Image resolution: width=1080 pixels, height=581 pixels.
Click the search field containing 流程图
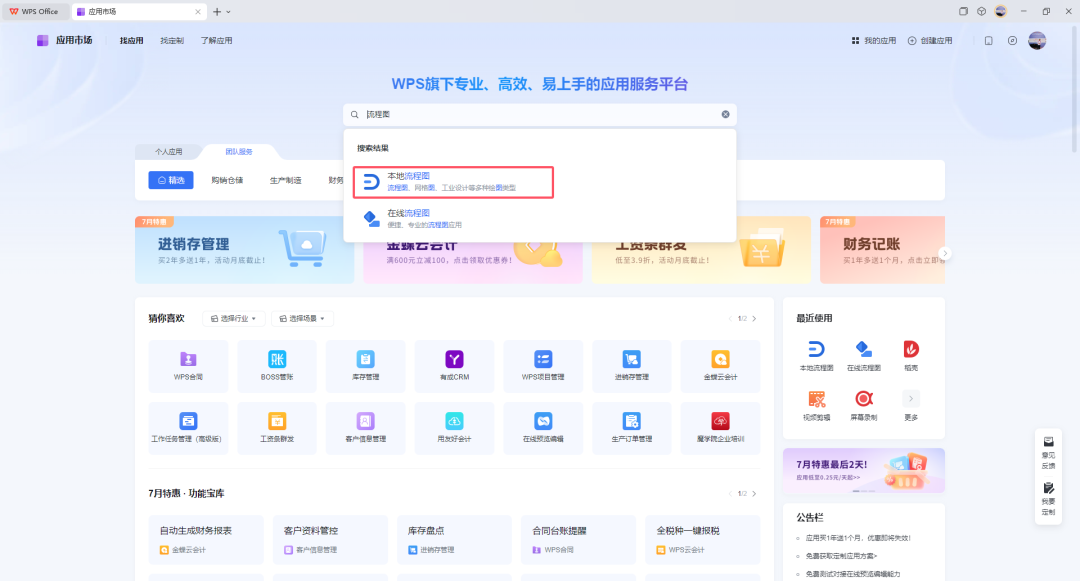[540, 114]
